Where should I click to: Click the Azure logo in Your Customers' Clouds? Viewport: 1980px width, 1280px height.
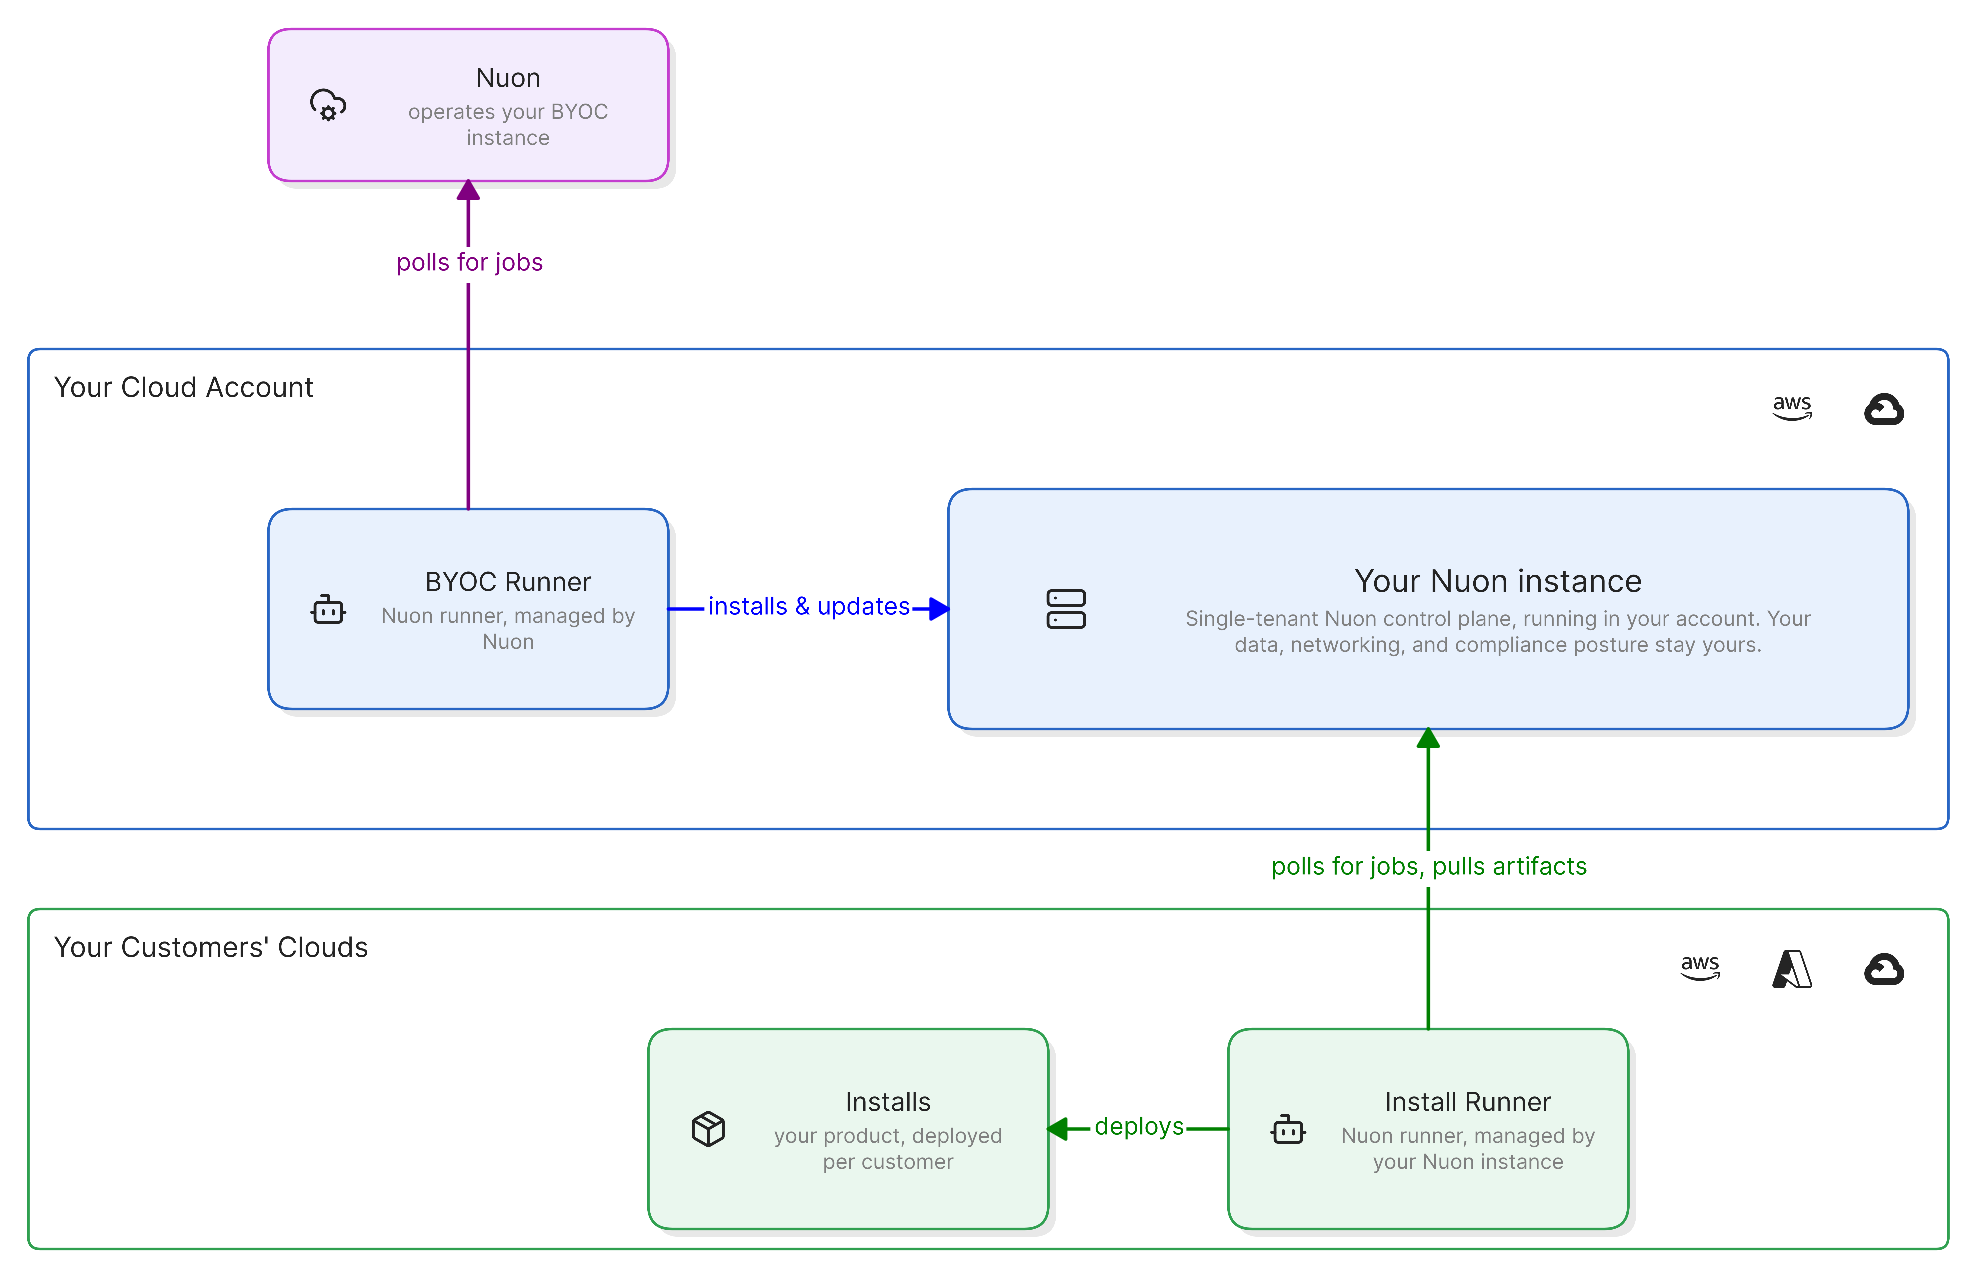(1792, 969)
